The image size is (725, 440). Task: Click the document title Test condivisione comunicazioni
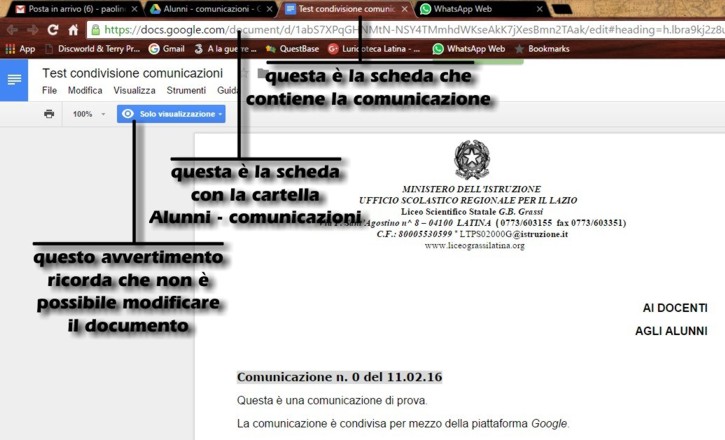[132, 73]
